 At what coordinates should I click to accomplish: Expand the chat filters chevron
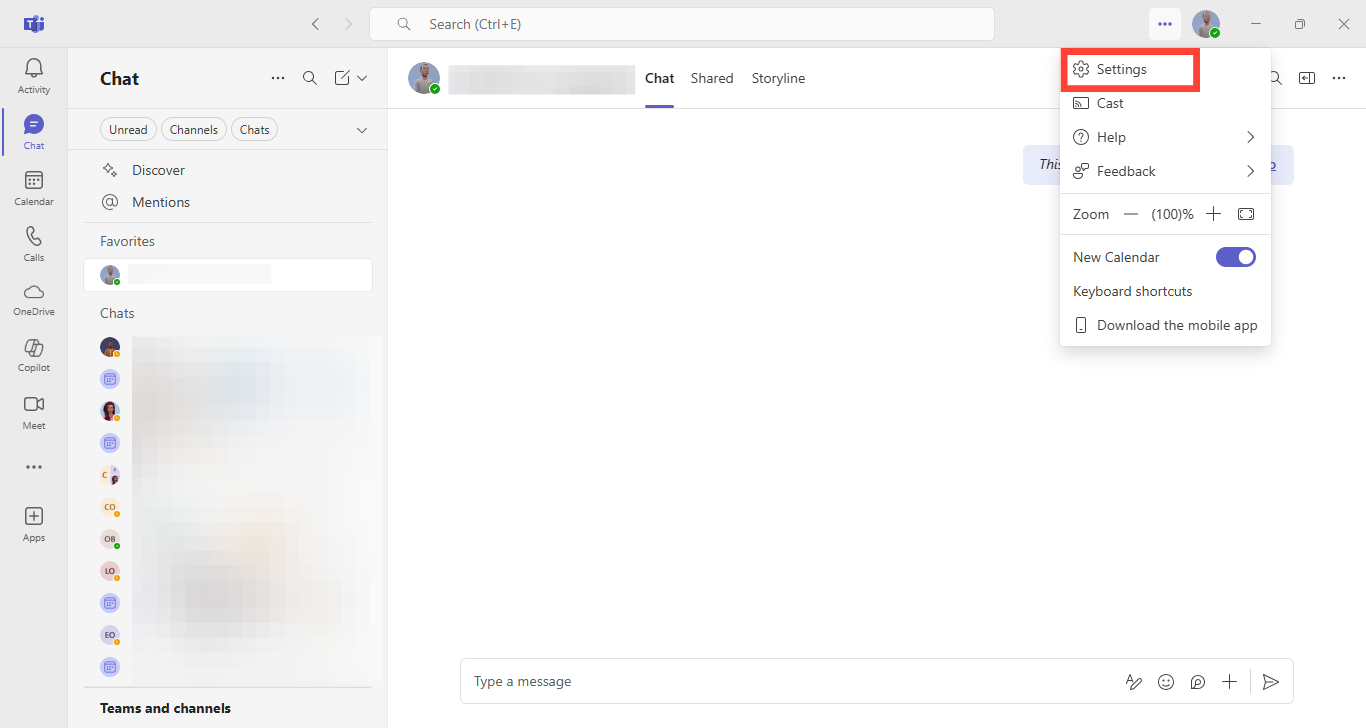[362, 130]
